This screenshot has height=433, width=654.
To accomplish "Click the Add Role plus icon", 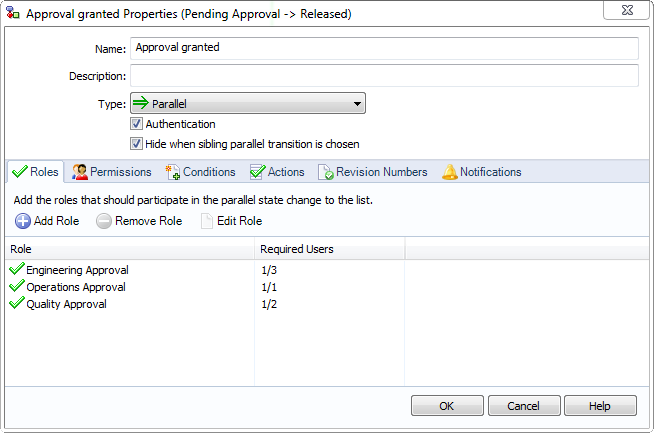I will click(x=23, y=221).
